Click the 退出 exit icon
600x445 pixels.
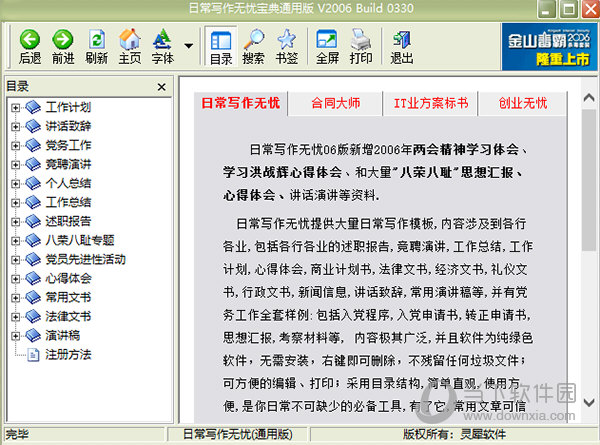[402, 40]
